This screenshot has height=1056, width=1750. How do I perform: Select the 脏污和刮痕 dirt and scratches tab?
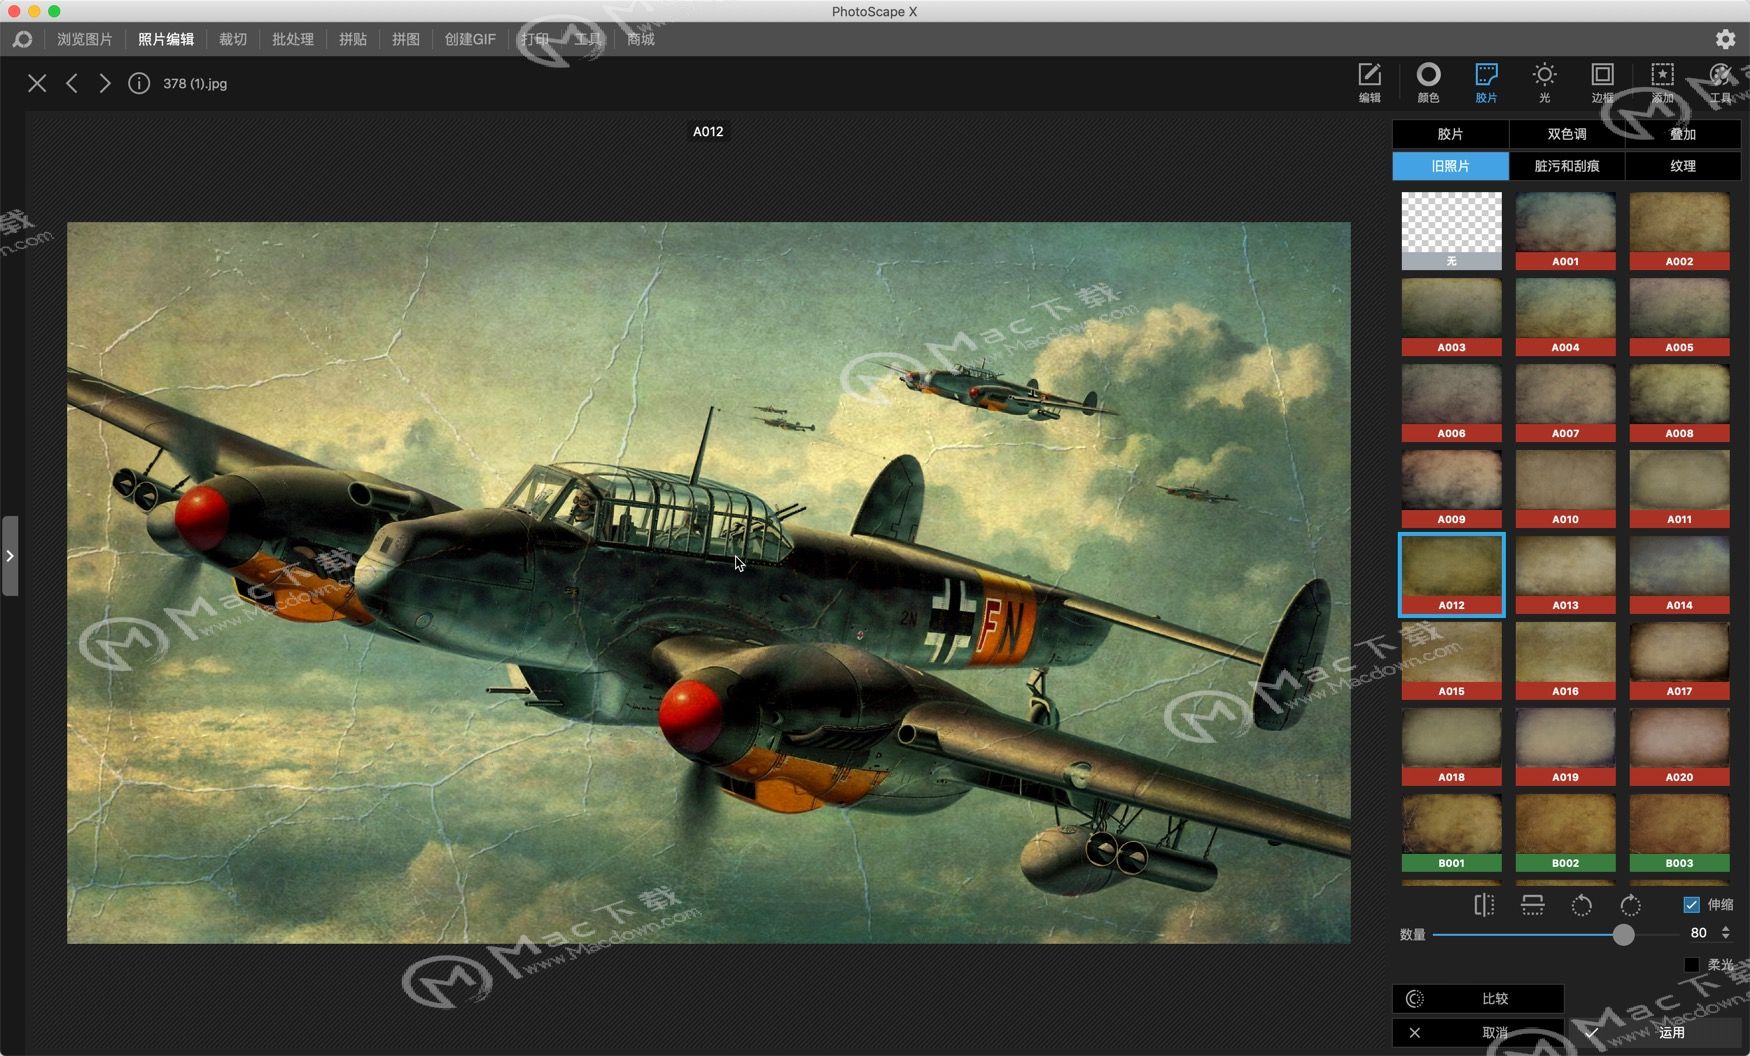(x=1567, y=166)
